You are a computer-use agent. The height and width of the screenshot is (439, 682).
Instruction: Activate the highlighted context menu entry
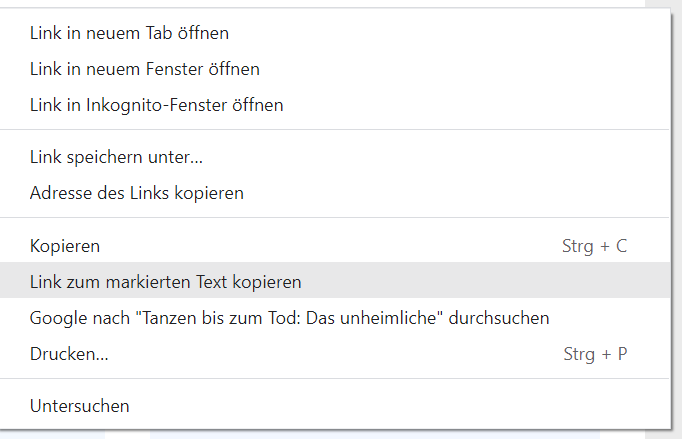166,282
